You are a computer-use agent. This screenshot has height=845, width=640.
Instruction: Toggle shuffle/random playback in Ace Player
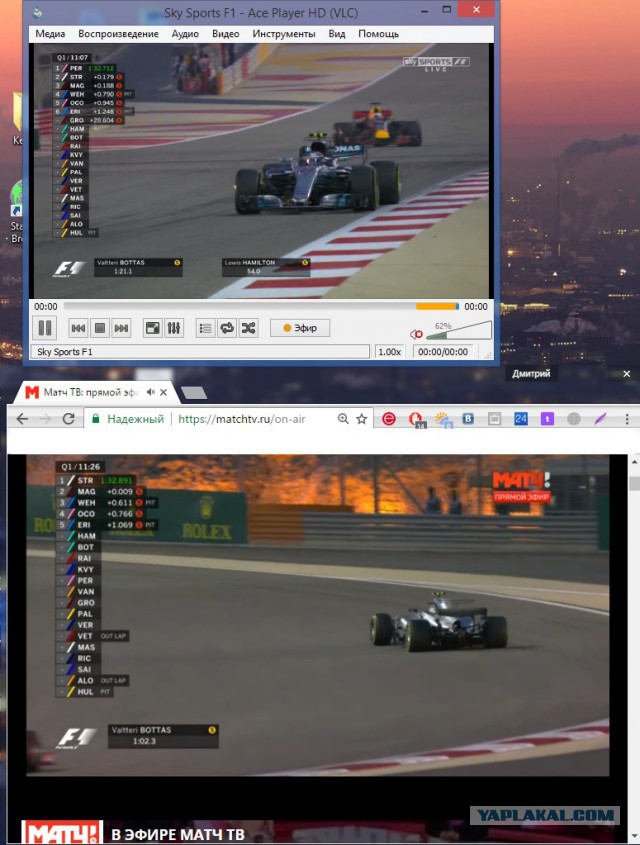(x=248, y=328)
